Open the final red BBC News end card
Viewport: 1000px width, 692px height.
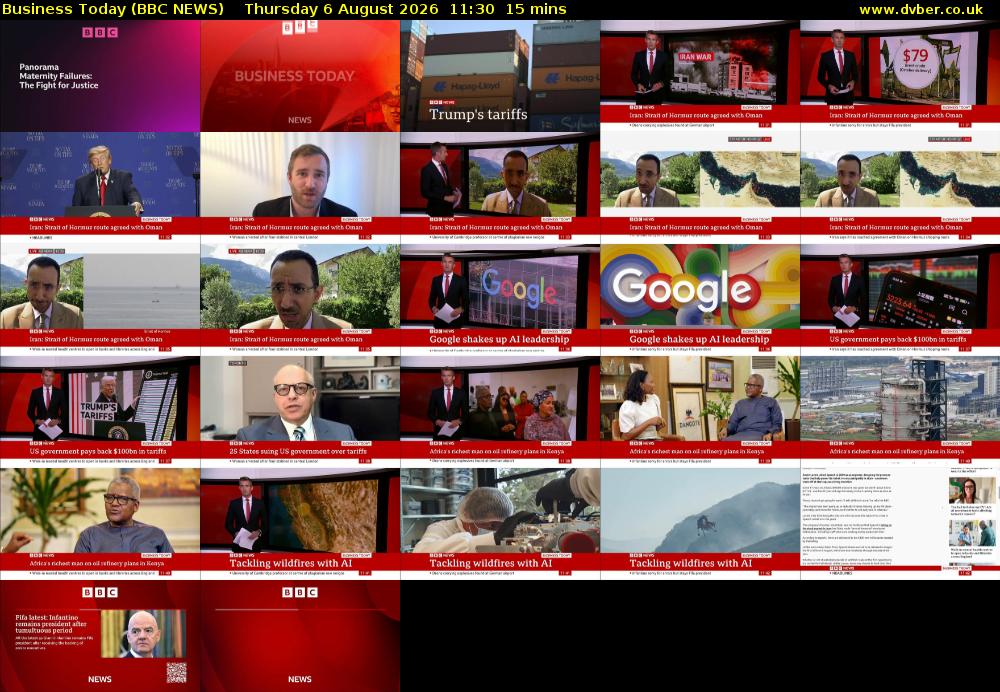(300, 636)
